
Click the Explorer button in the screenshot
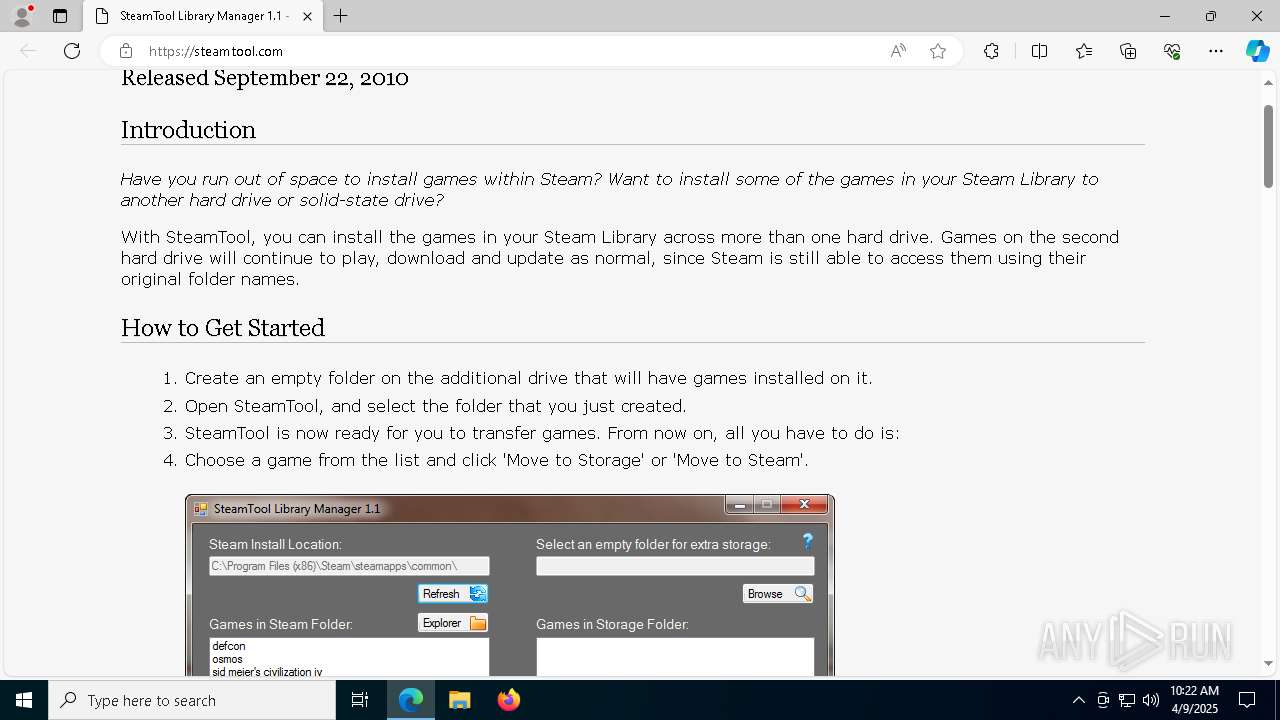pos(453,623)
